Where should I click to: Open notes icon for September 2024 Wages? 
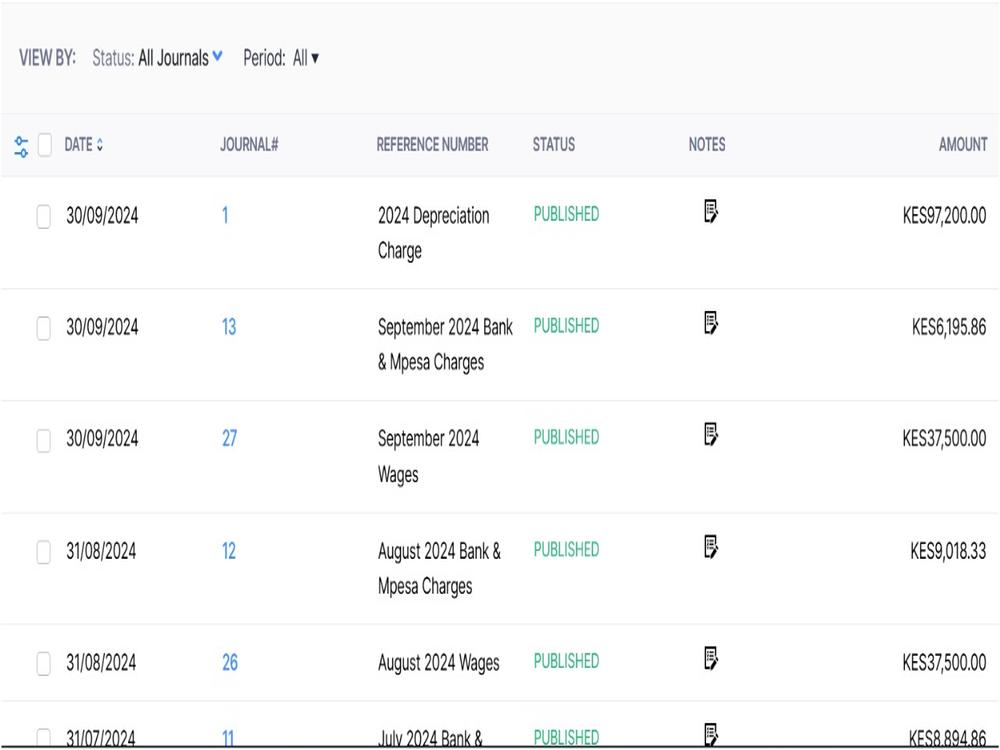(710, 434)
